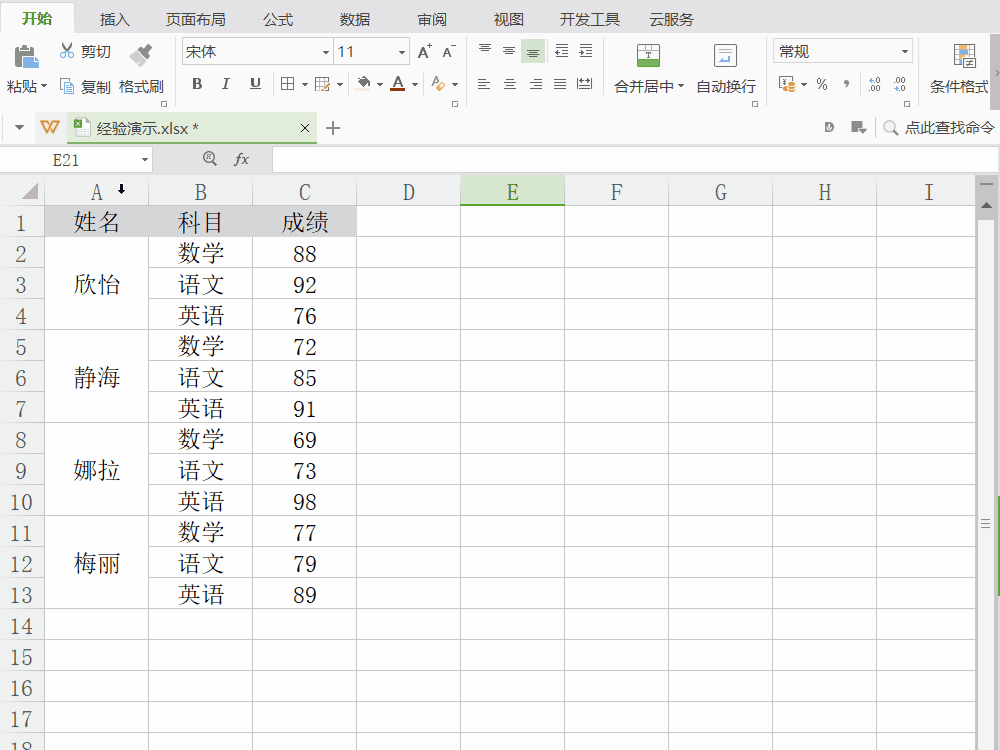The image size is (1000, 750).
Task: Click the Format Painter (格式刷) brush icon
Action: [141, 55]
